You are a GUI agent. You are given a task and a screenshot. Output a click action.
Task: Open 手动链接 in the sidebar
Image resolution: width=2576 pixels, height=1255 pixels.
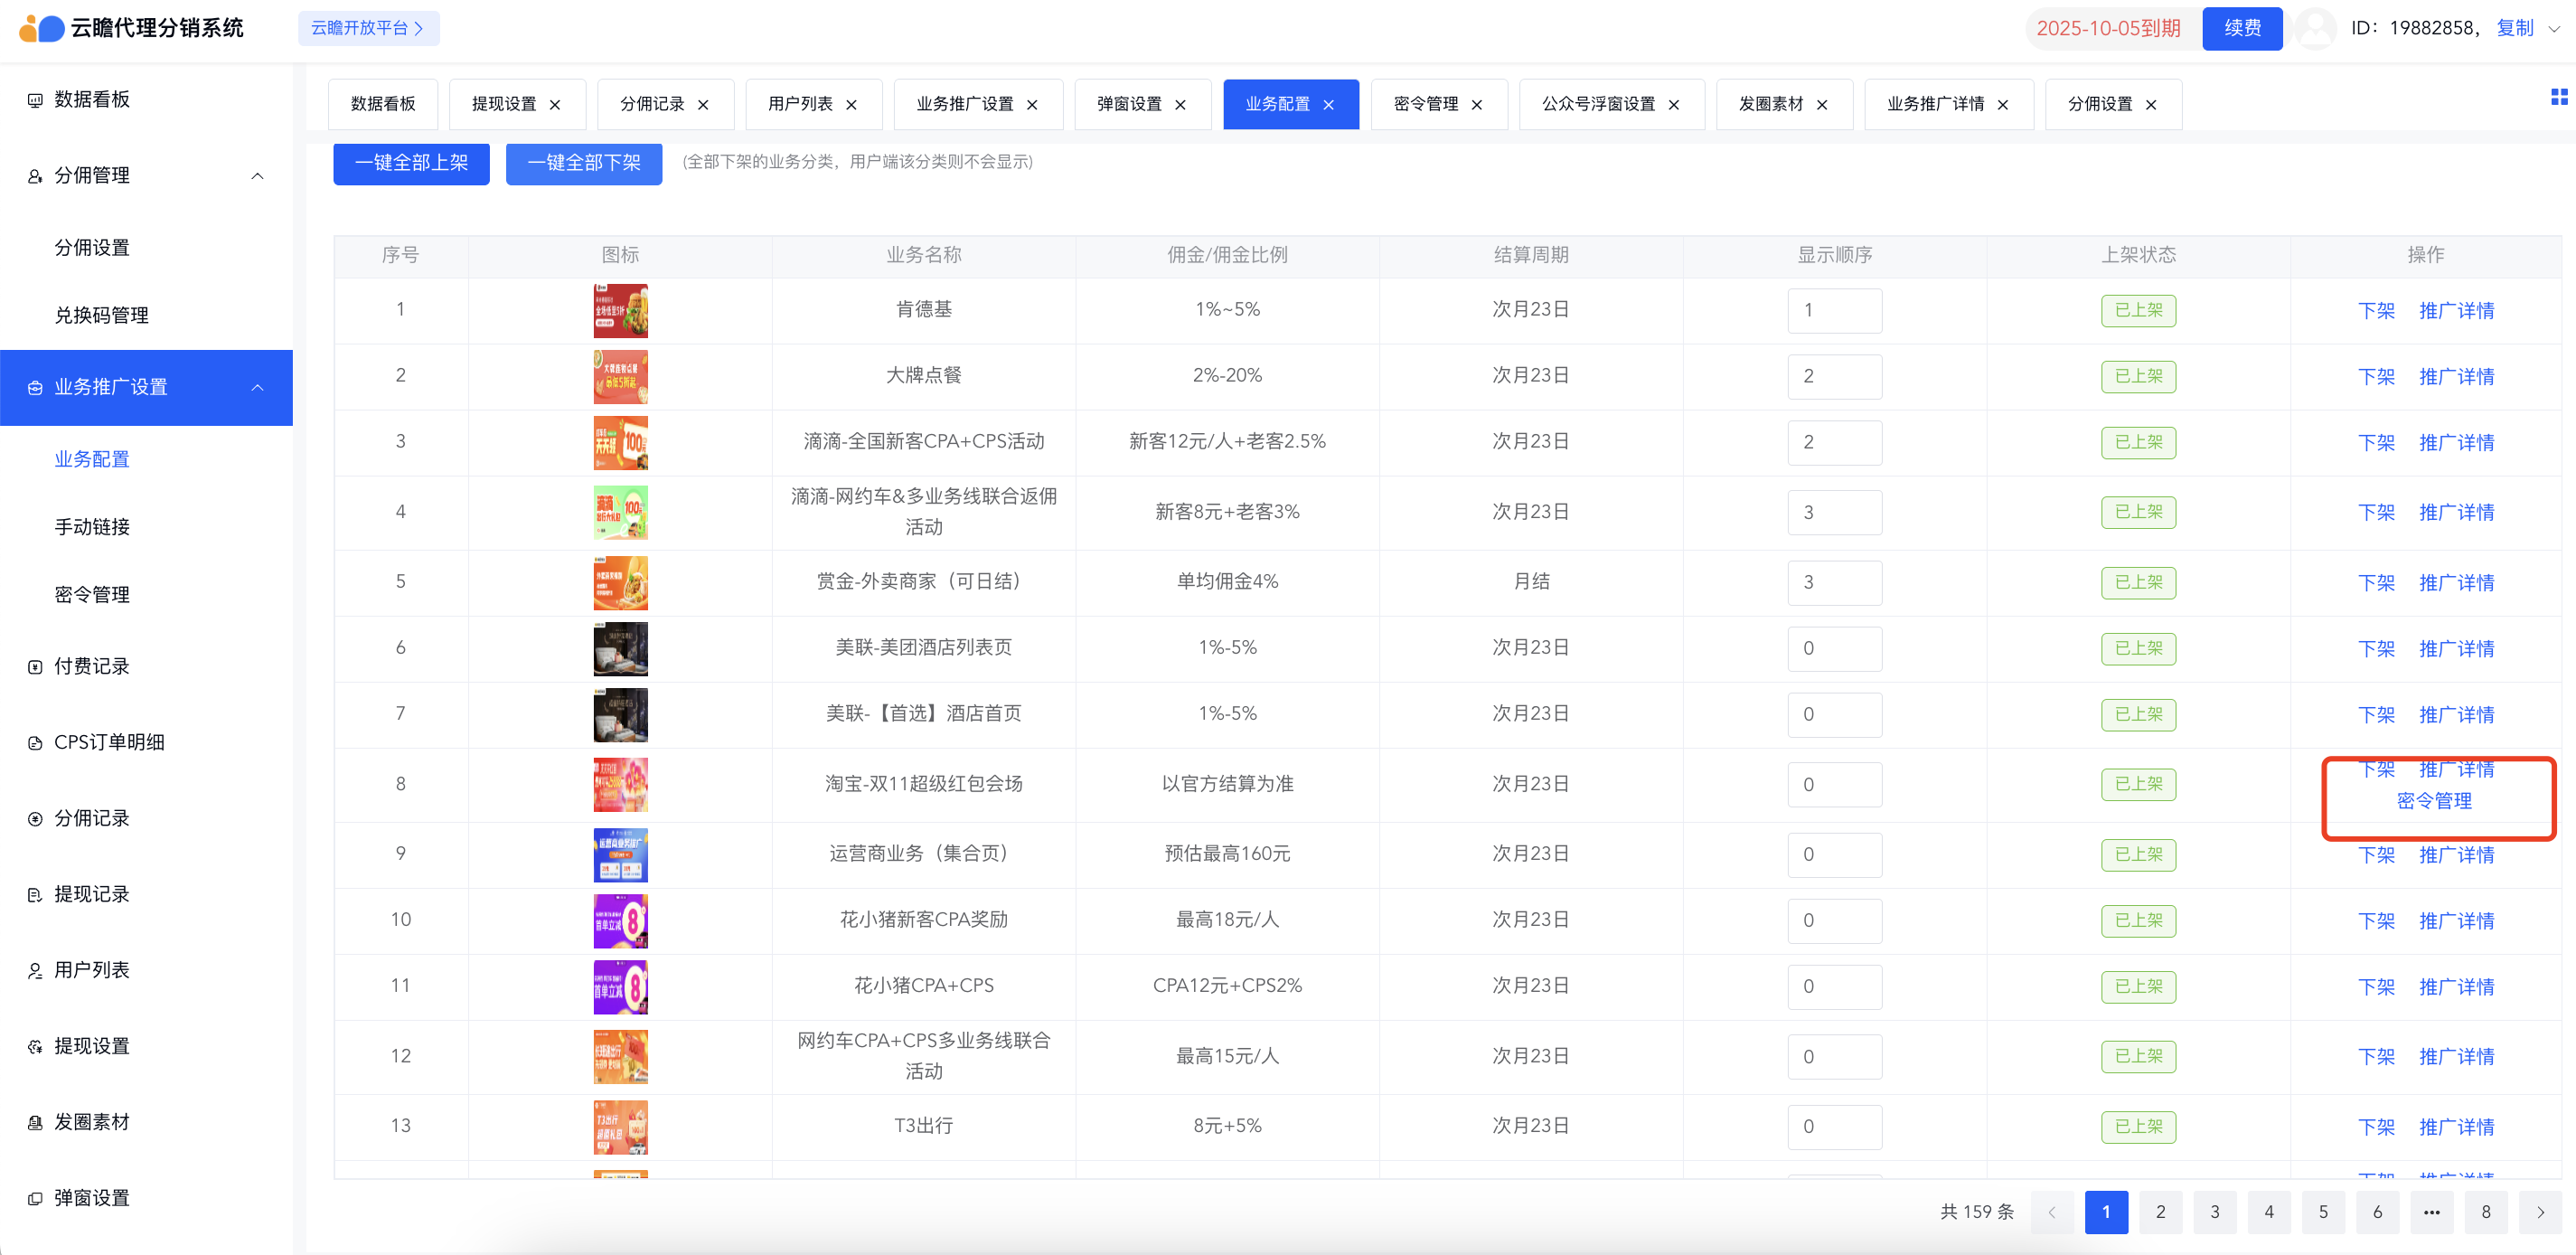coord(92,527)
